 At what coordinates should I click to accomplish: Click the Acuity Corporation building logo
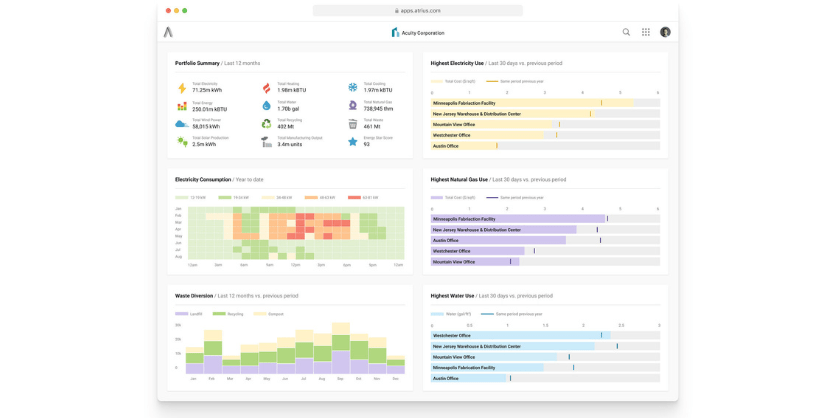click(x=395, y=33)
